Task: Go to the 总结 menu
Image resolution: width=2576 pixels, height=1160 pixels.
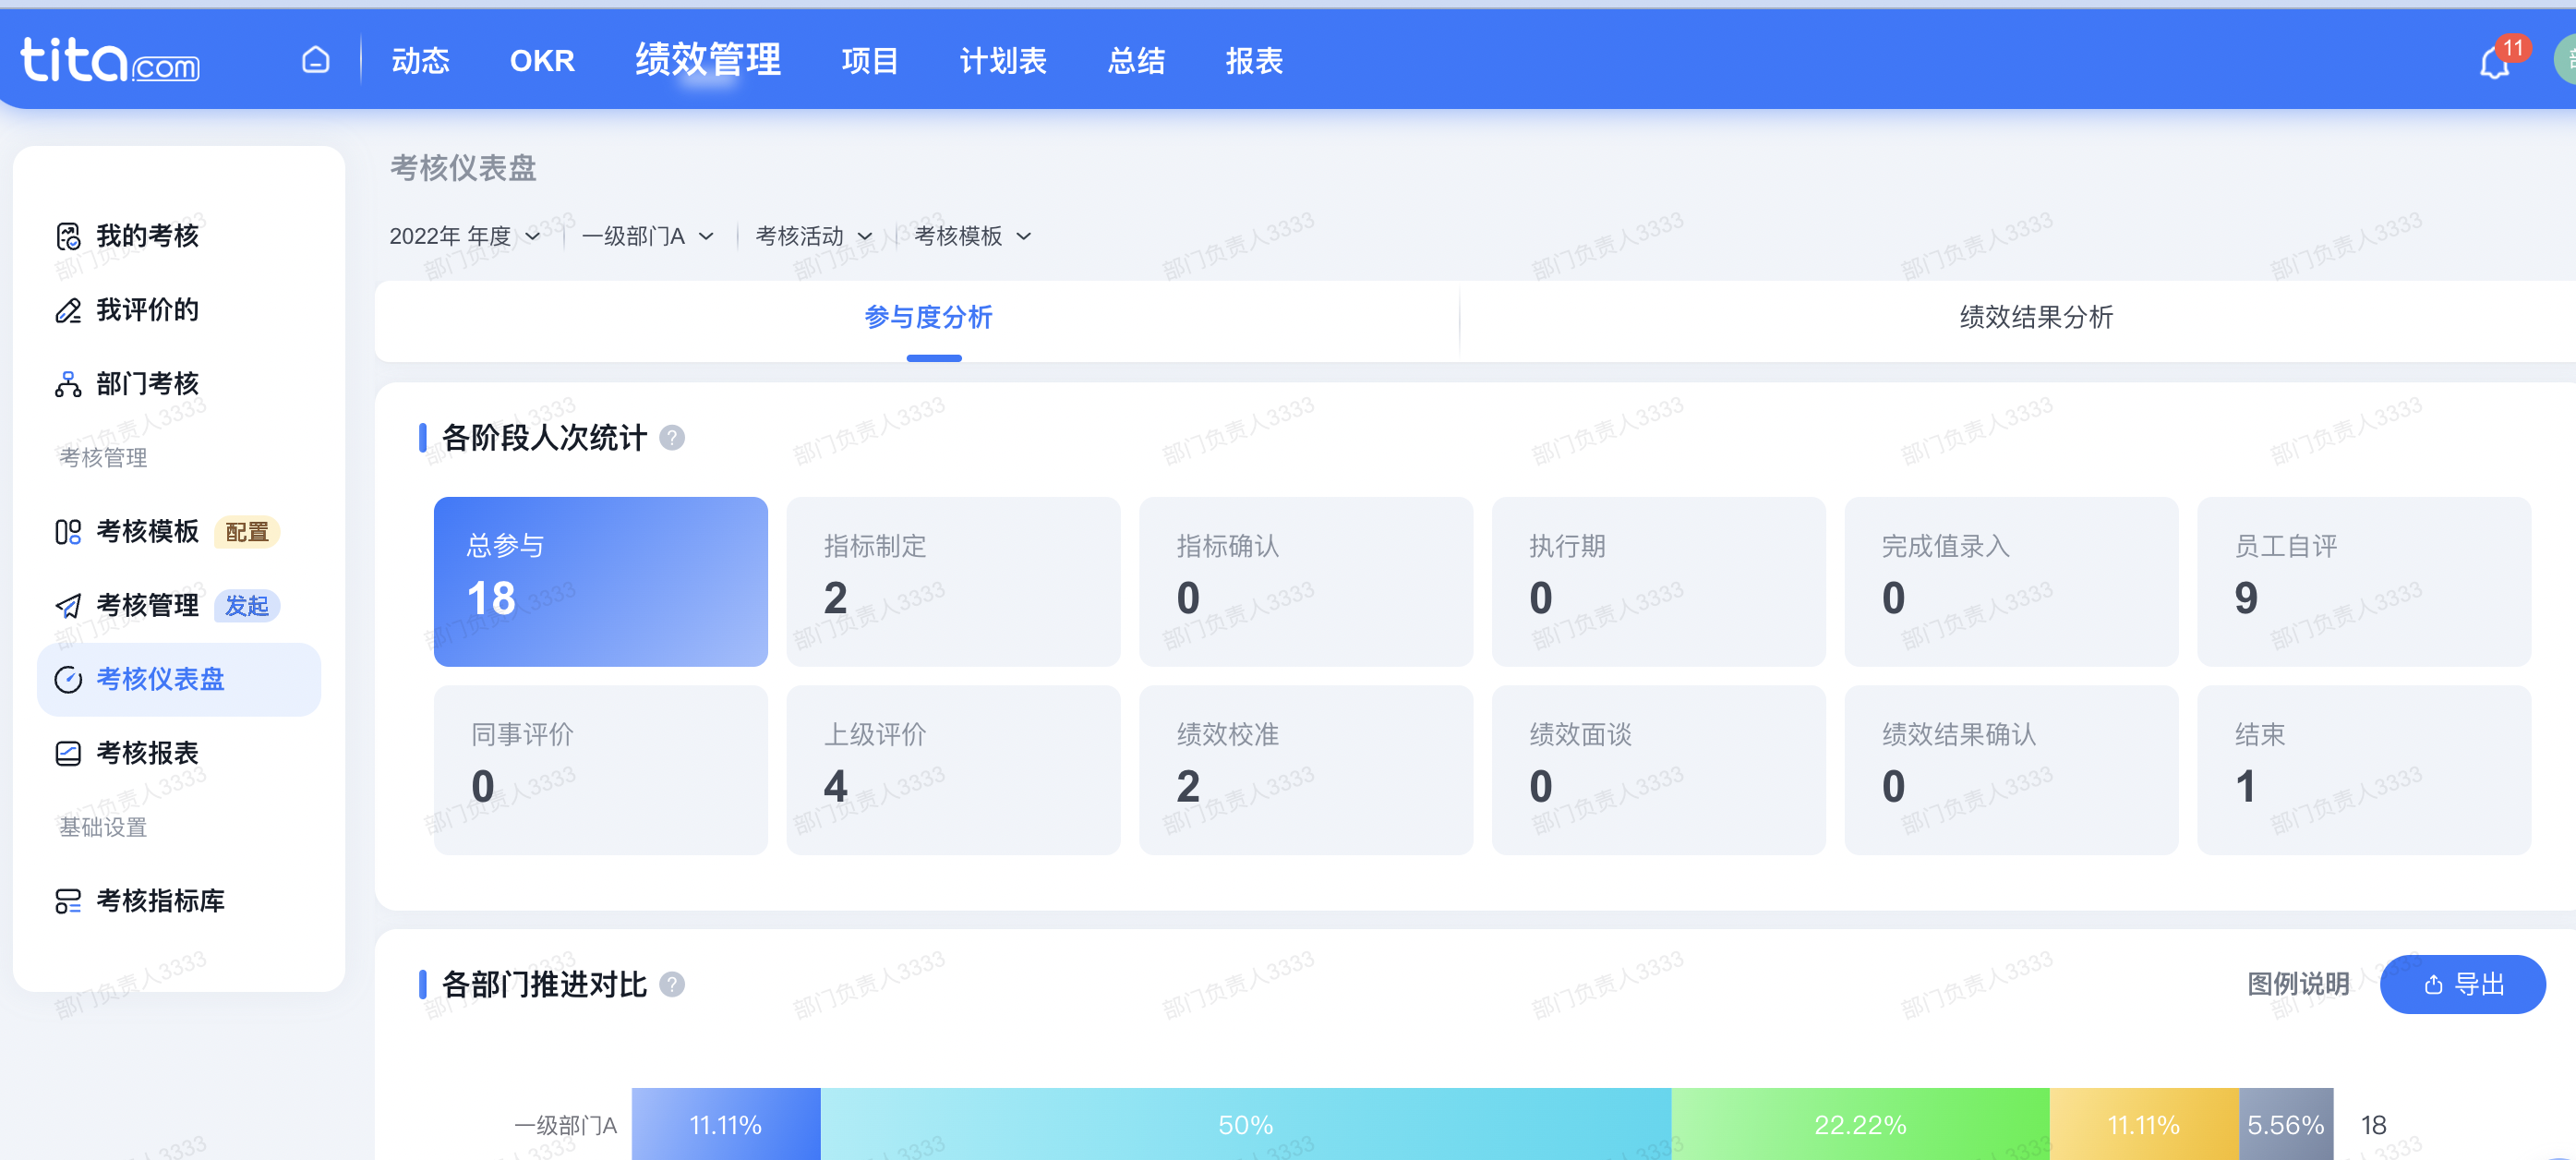Action: tap(1137, 61)
